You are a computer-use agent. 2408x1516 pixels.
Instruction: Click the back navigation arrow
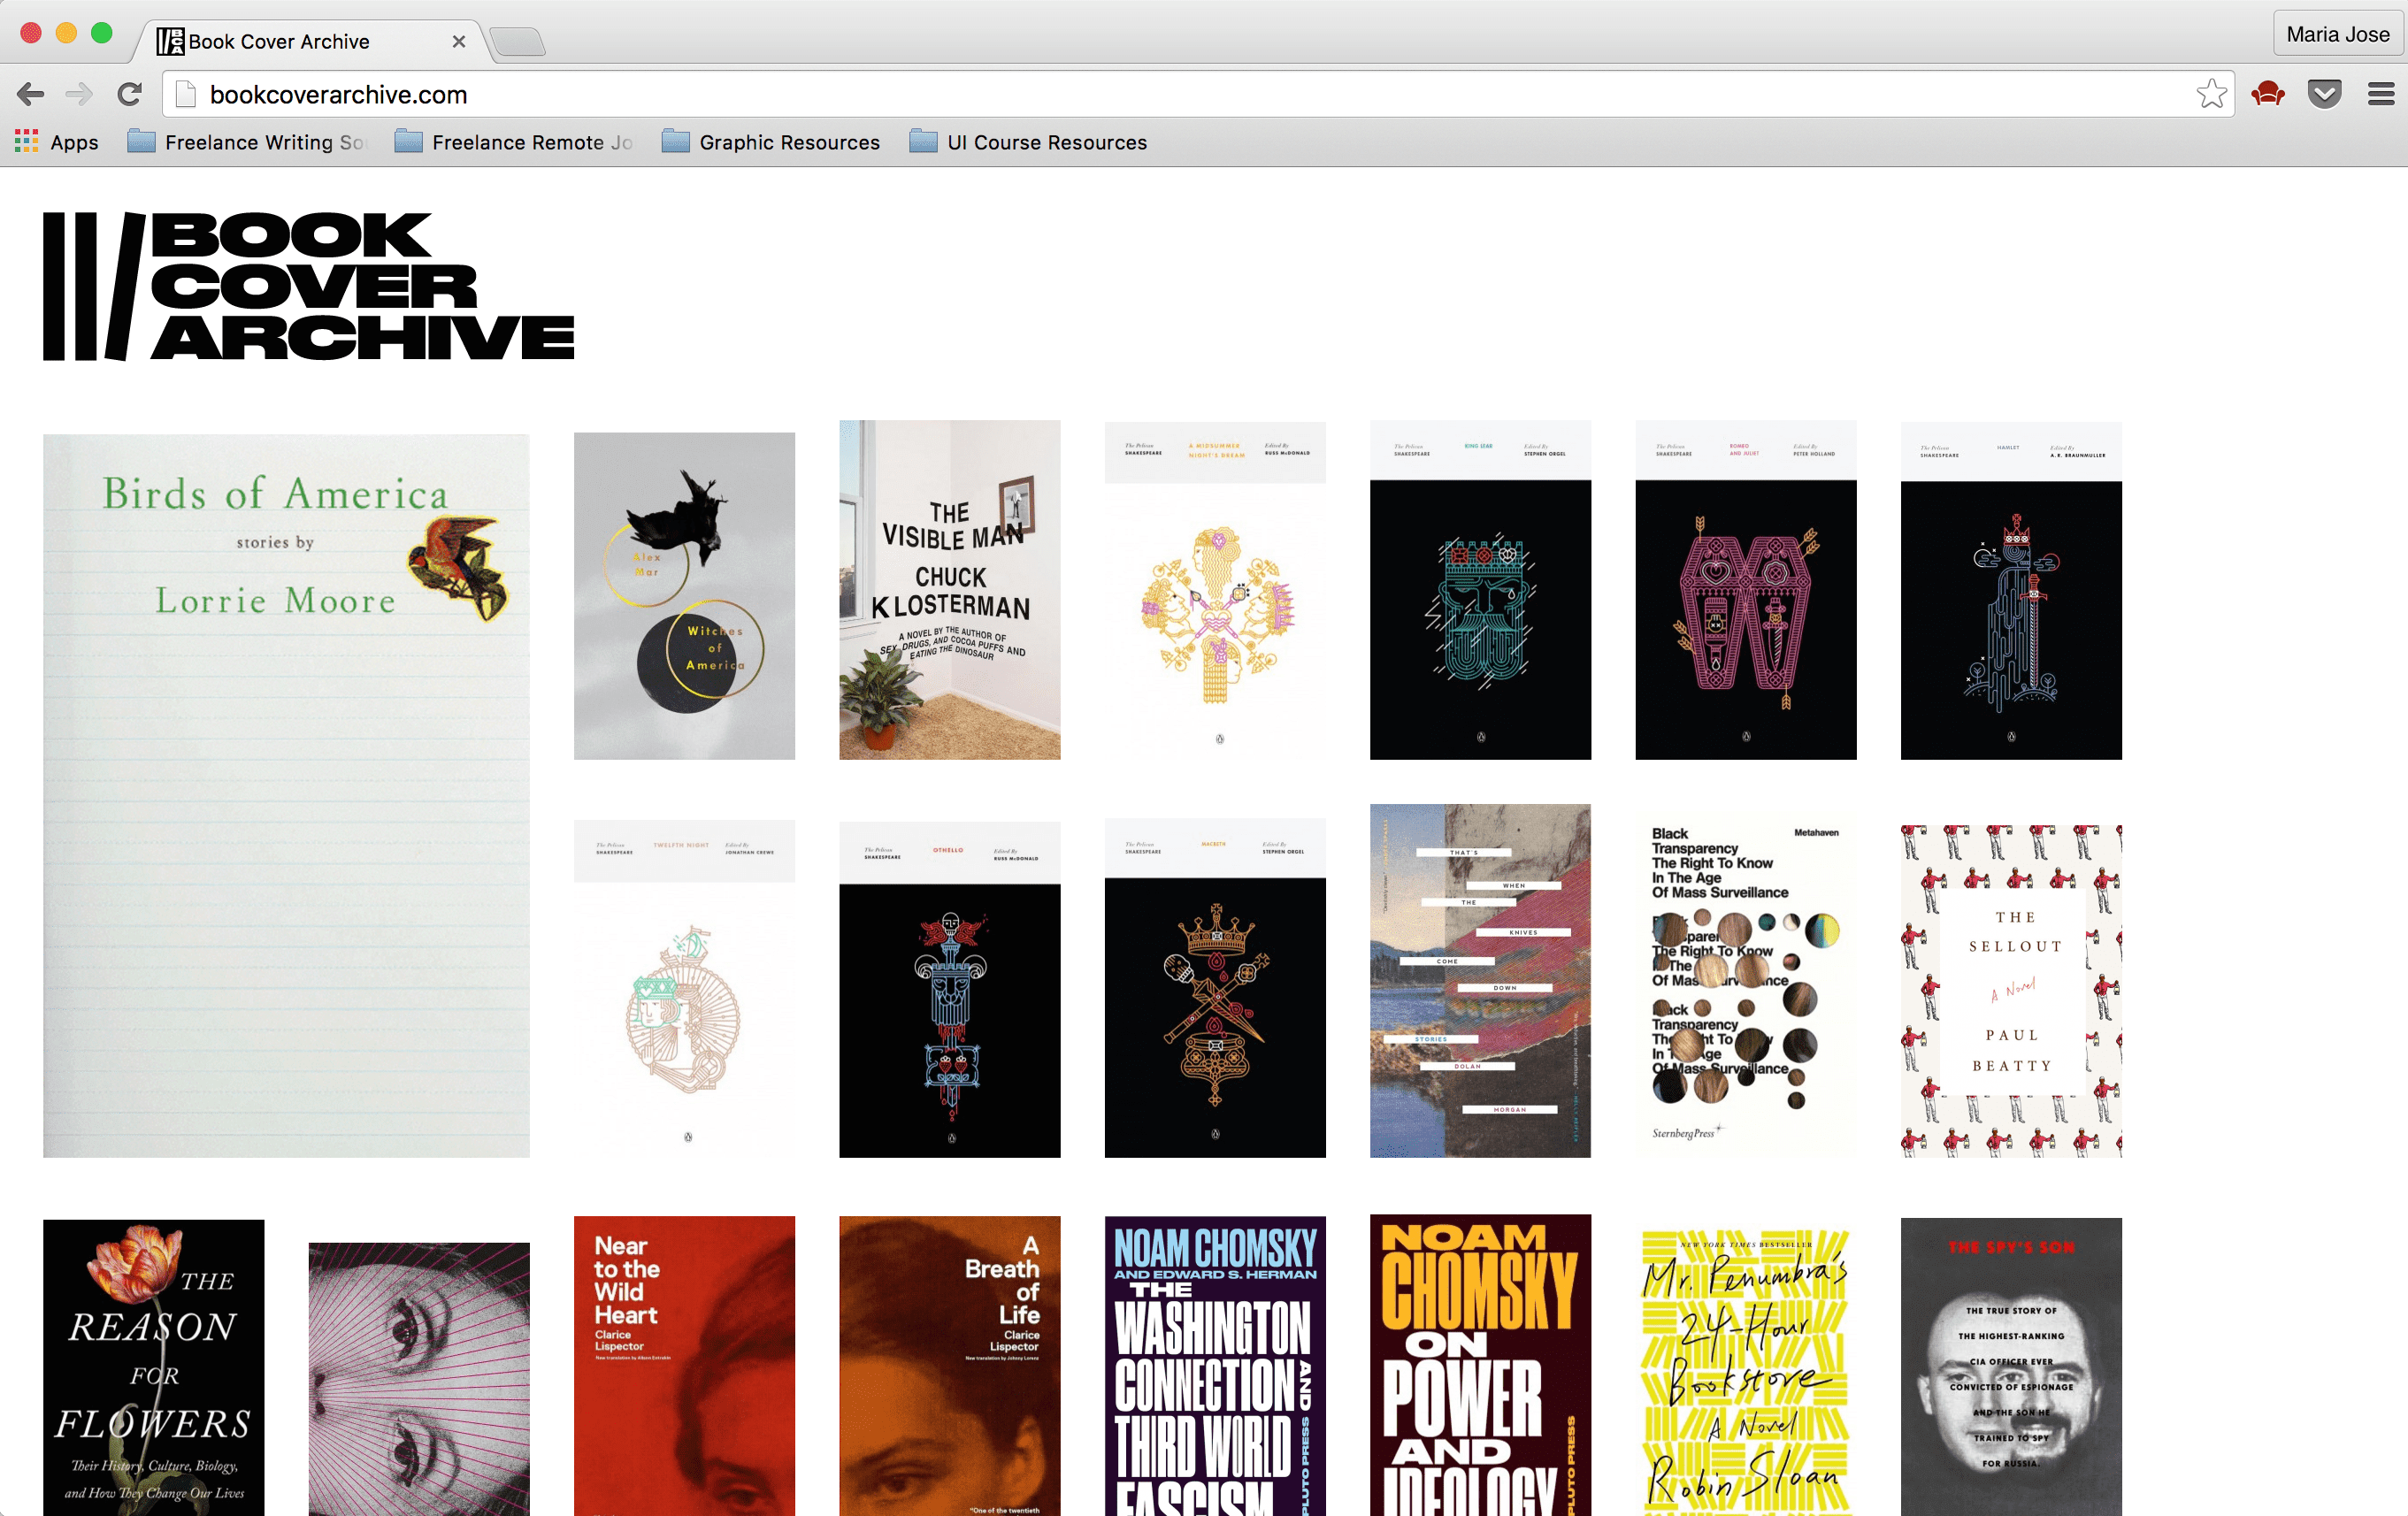pyautogui.click(x=31, y=94)
